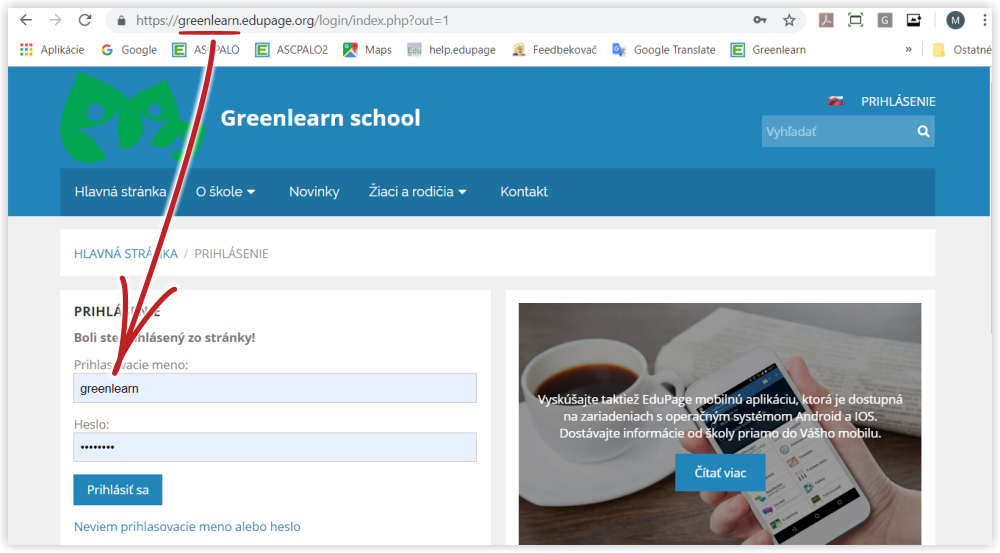Screen dimensions: 1000x553
Task: Click the Prihlasovacie meno input field
Action: coord(275,388)
